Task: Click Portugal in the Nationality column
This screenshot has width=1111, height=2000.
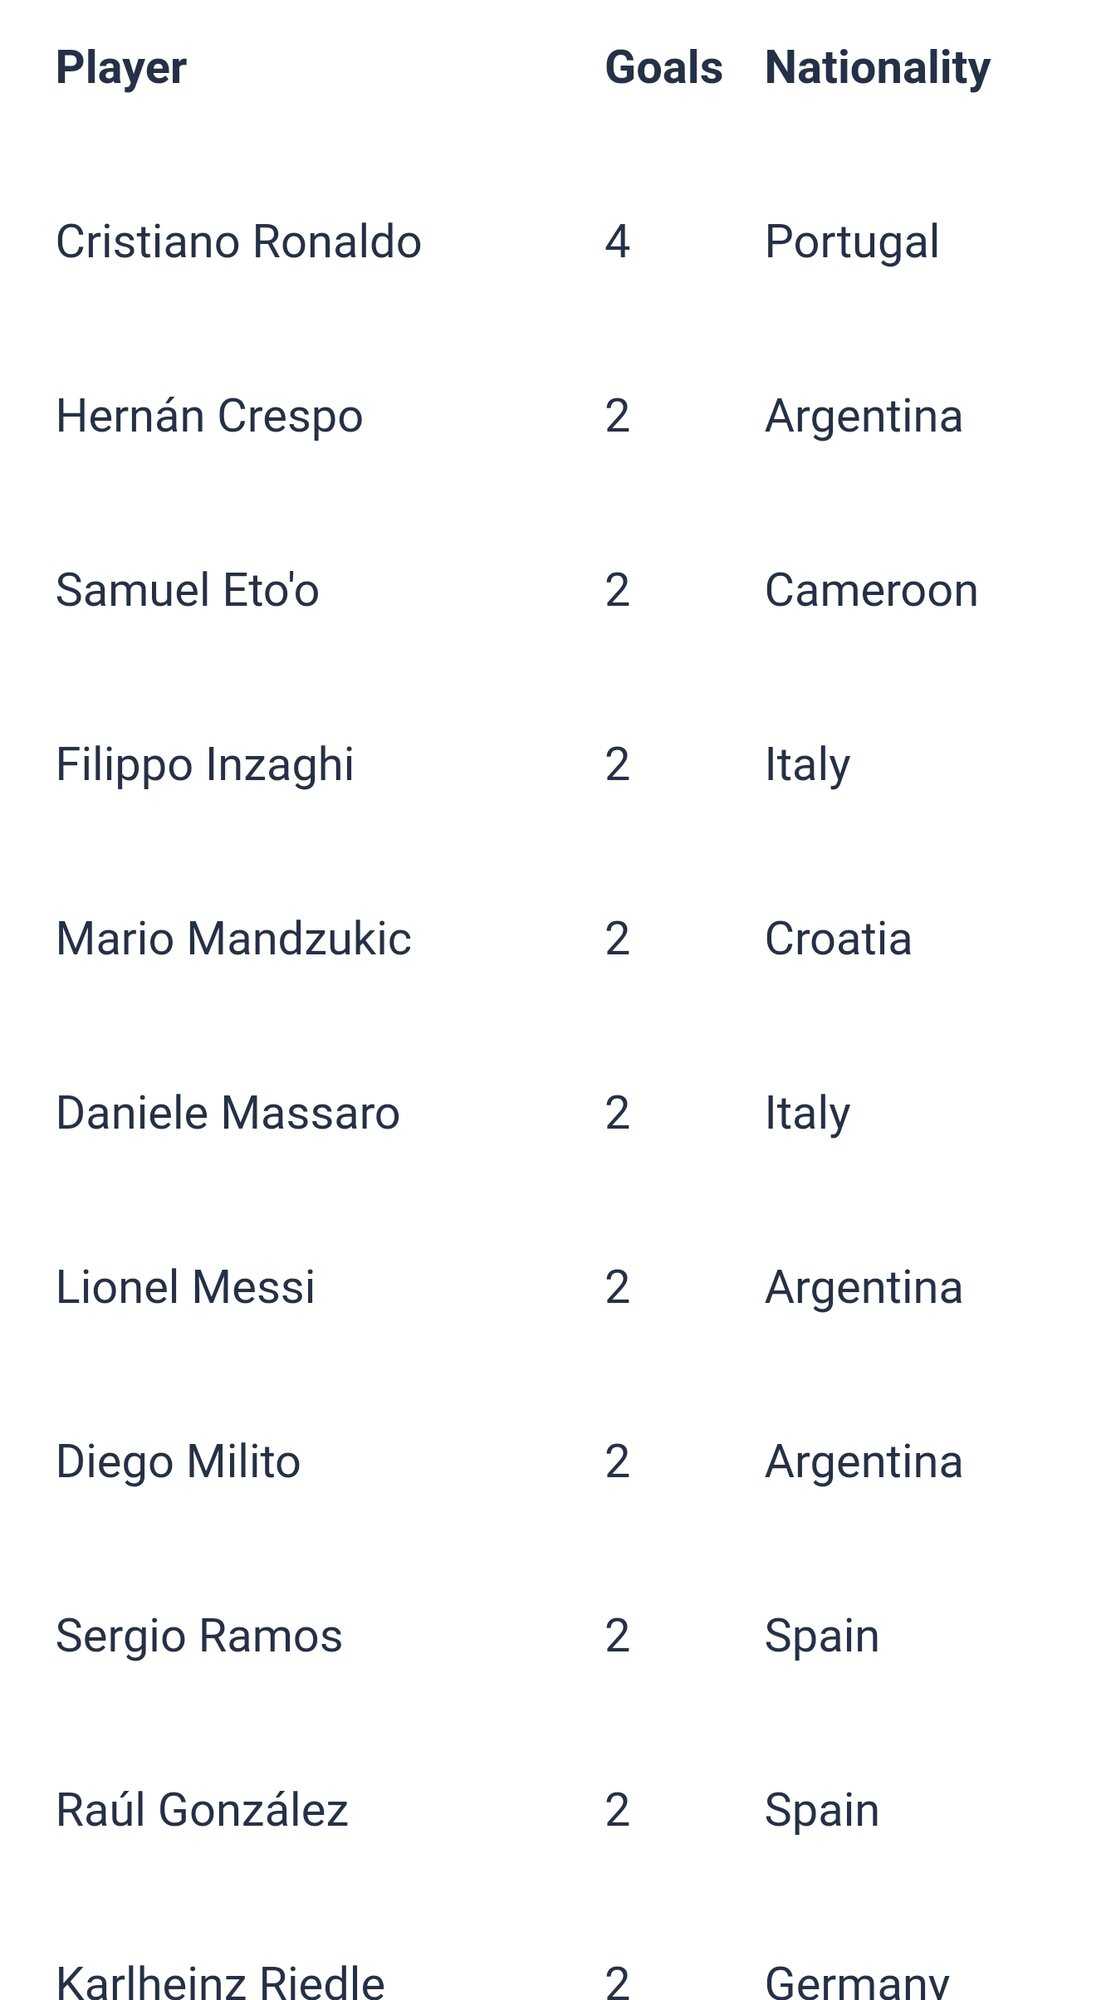Action: (x=851, y=242)
